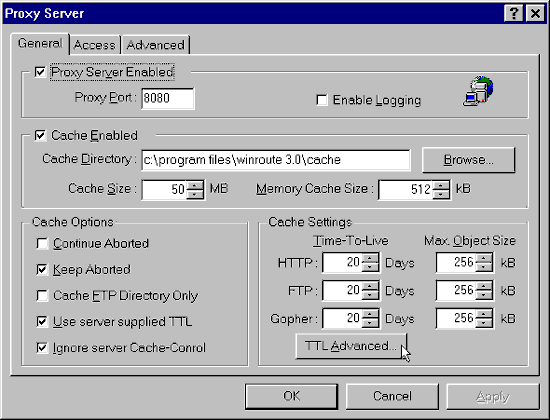This screenshot has width=550, height=420.
Task: Click the OK button
Action: (x=291, y=396)
